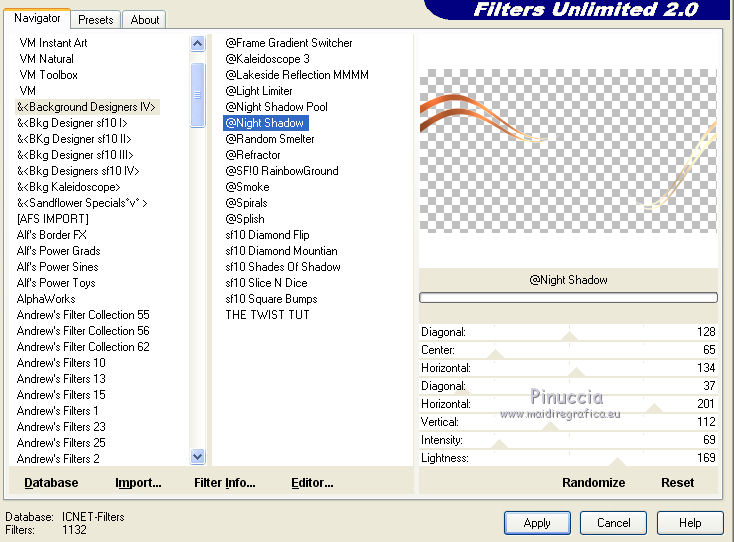Select Andrew's Filters 10 category
734x542 pixels.
[61, 363]
